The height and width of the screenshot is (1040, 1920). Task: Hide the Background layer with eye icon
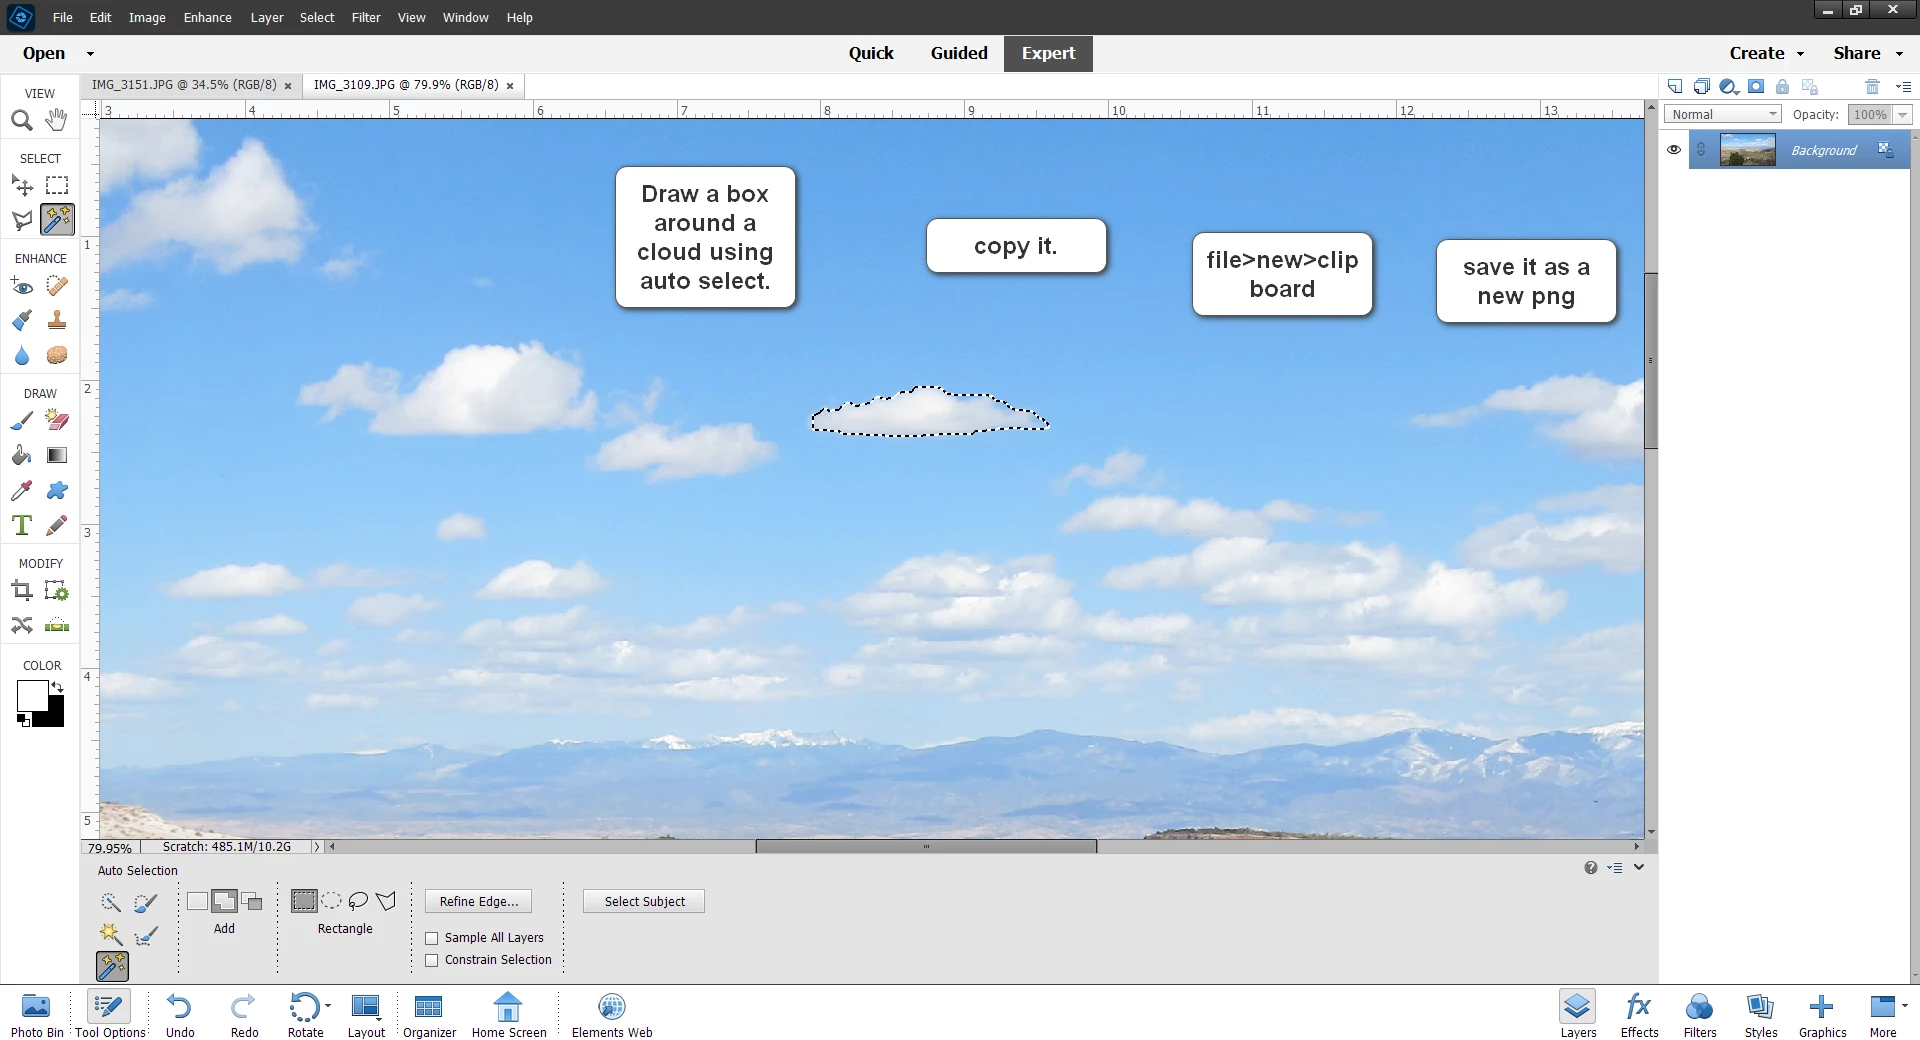click(1674, 150)
